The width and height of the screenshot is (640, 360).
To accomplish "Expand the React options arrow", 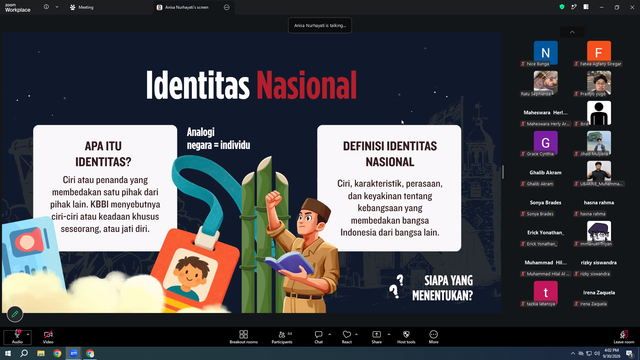I will tap(356, 334).
